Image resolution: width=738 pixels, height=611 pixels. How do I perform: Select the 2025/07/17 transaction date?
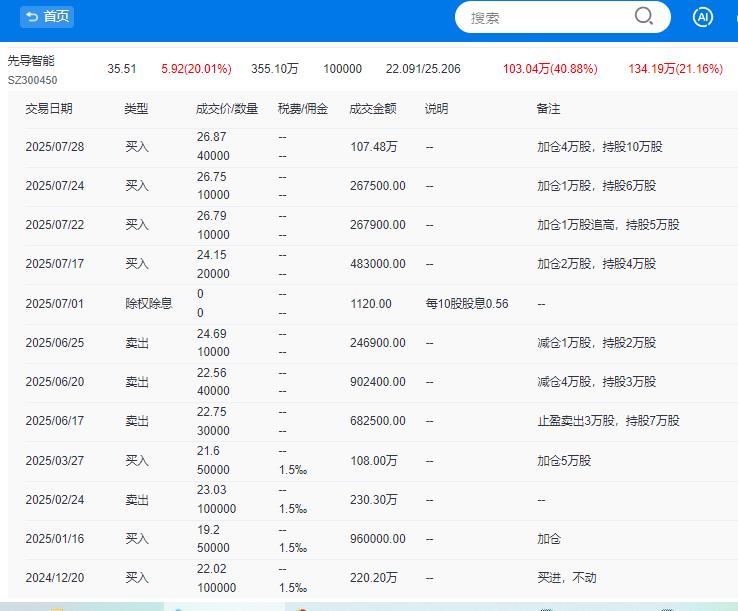tap(55, 264)
